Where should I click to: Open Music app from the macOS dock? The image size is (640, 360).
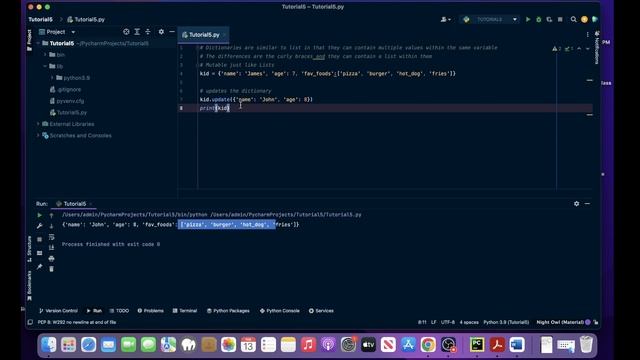[308, 344]
